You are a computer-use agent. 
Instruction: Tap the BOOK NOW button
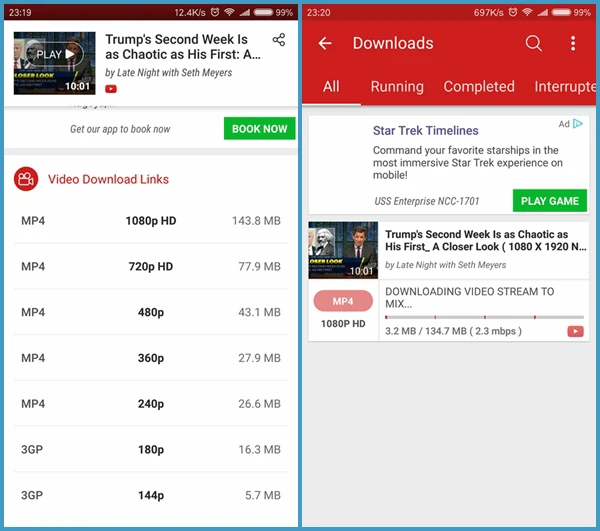(259, 129)
